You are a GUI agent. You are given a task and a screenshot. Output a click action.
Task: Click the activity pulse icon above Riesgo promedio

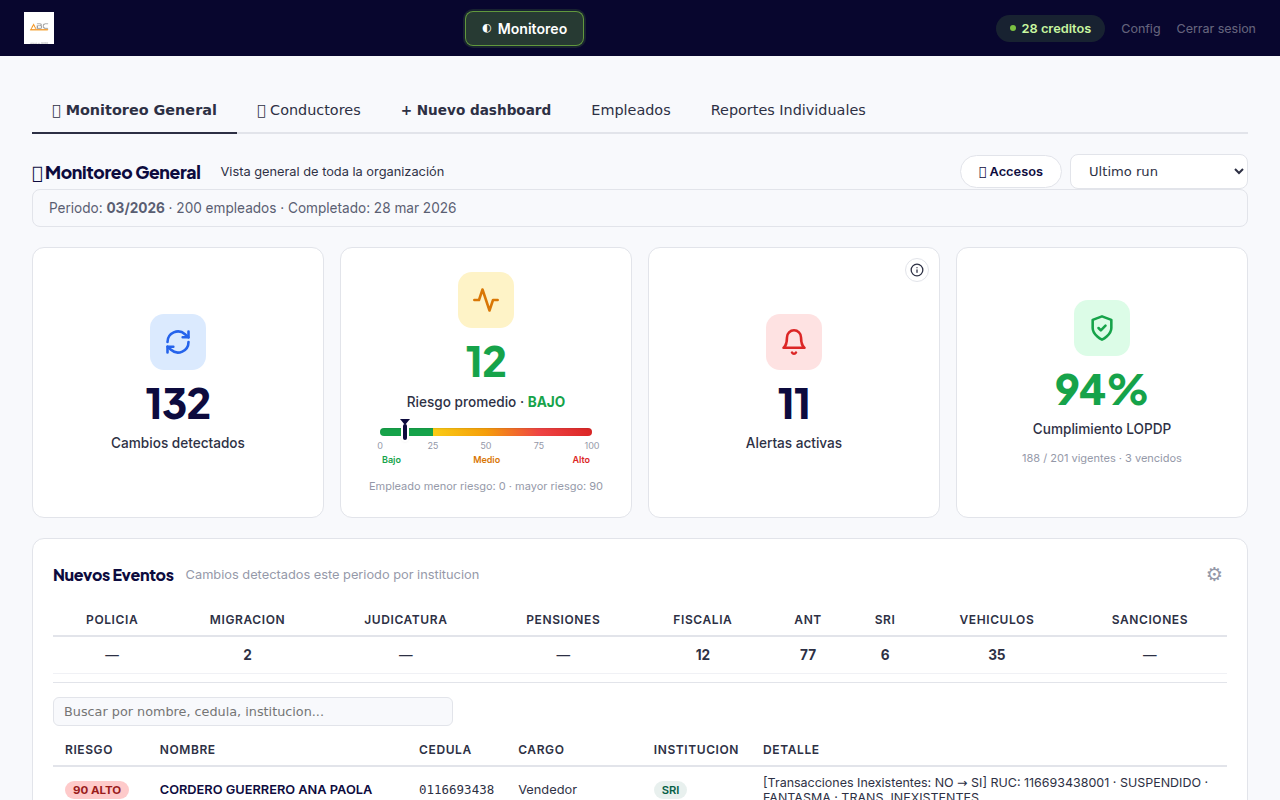point(485,299)
